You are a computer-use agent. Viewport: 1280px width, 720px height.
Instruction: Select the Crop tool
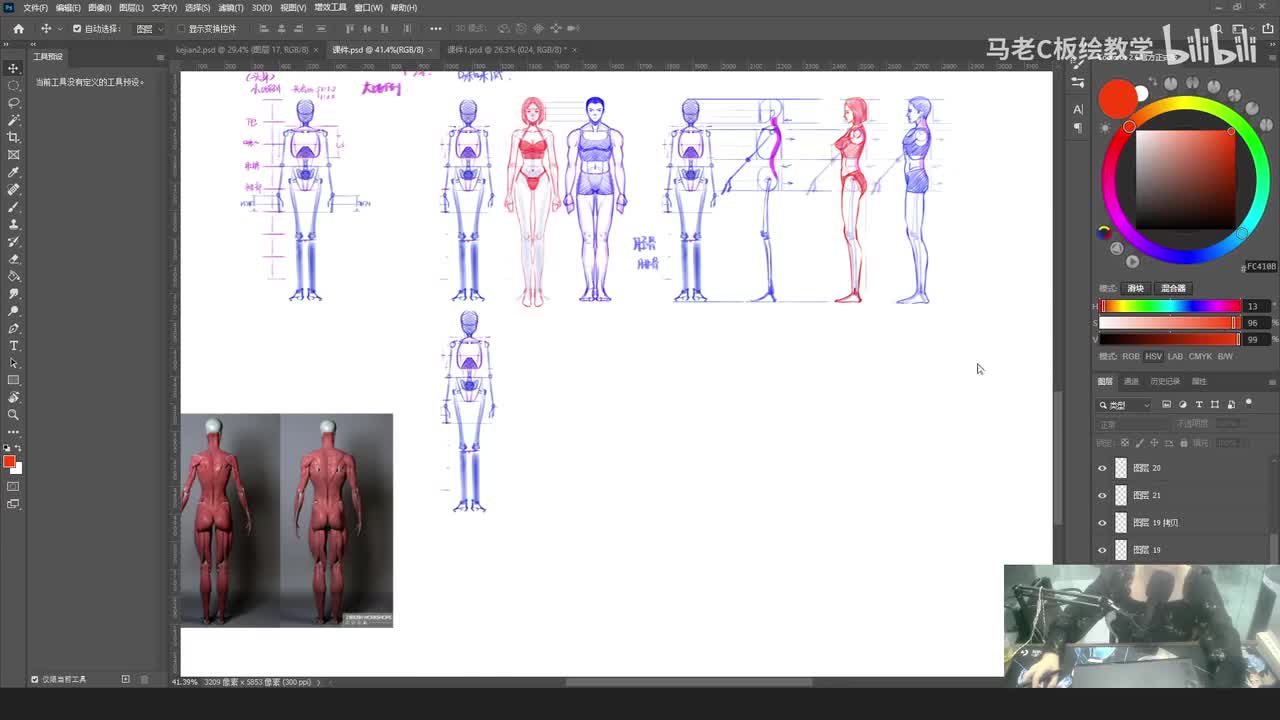[x=13, y=137]
